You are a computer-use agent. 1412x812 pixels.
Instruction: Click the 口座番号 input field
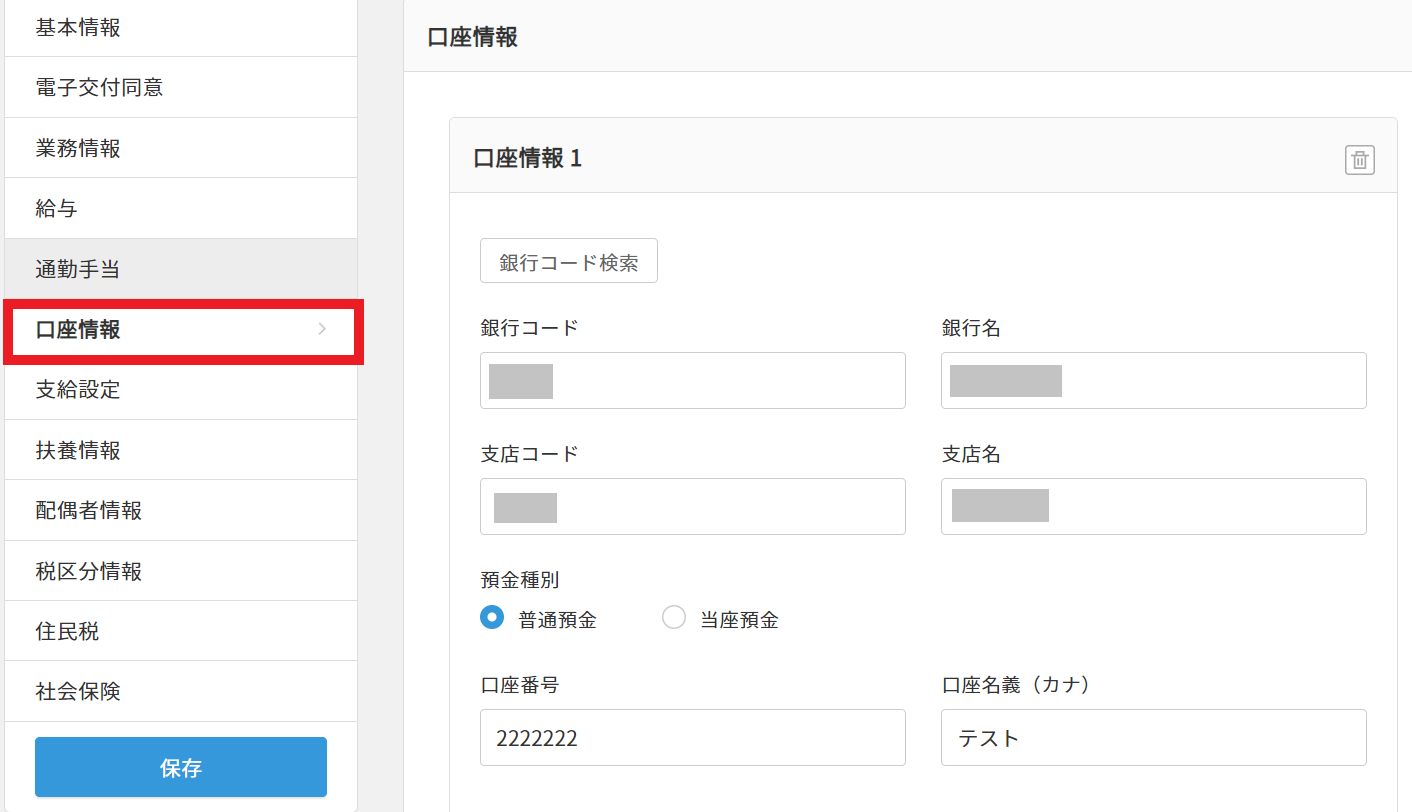[692, 737]
